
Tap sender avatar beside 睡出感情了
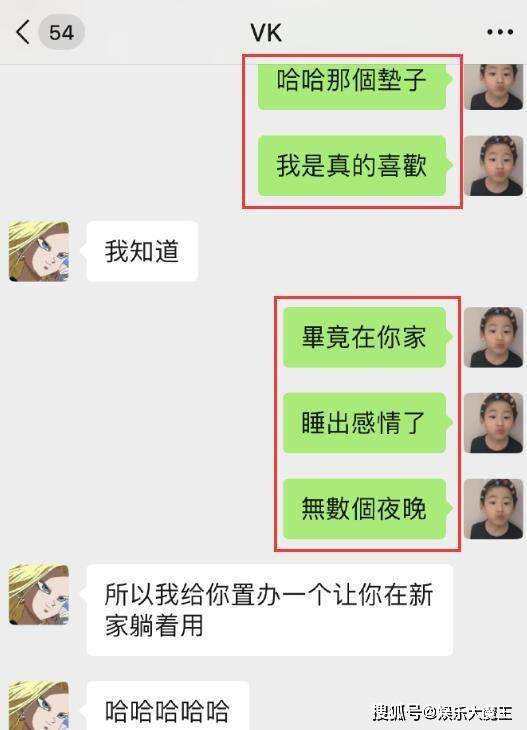click(x=493, y=423)
